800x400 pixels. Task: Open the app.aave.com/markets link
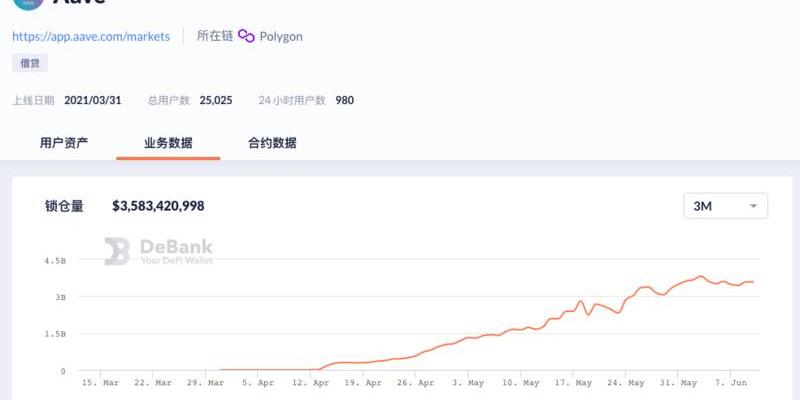[91, 36]
